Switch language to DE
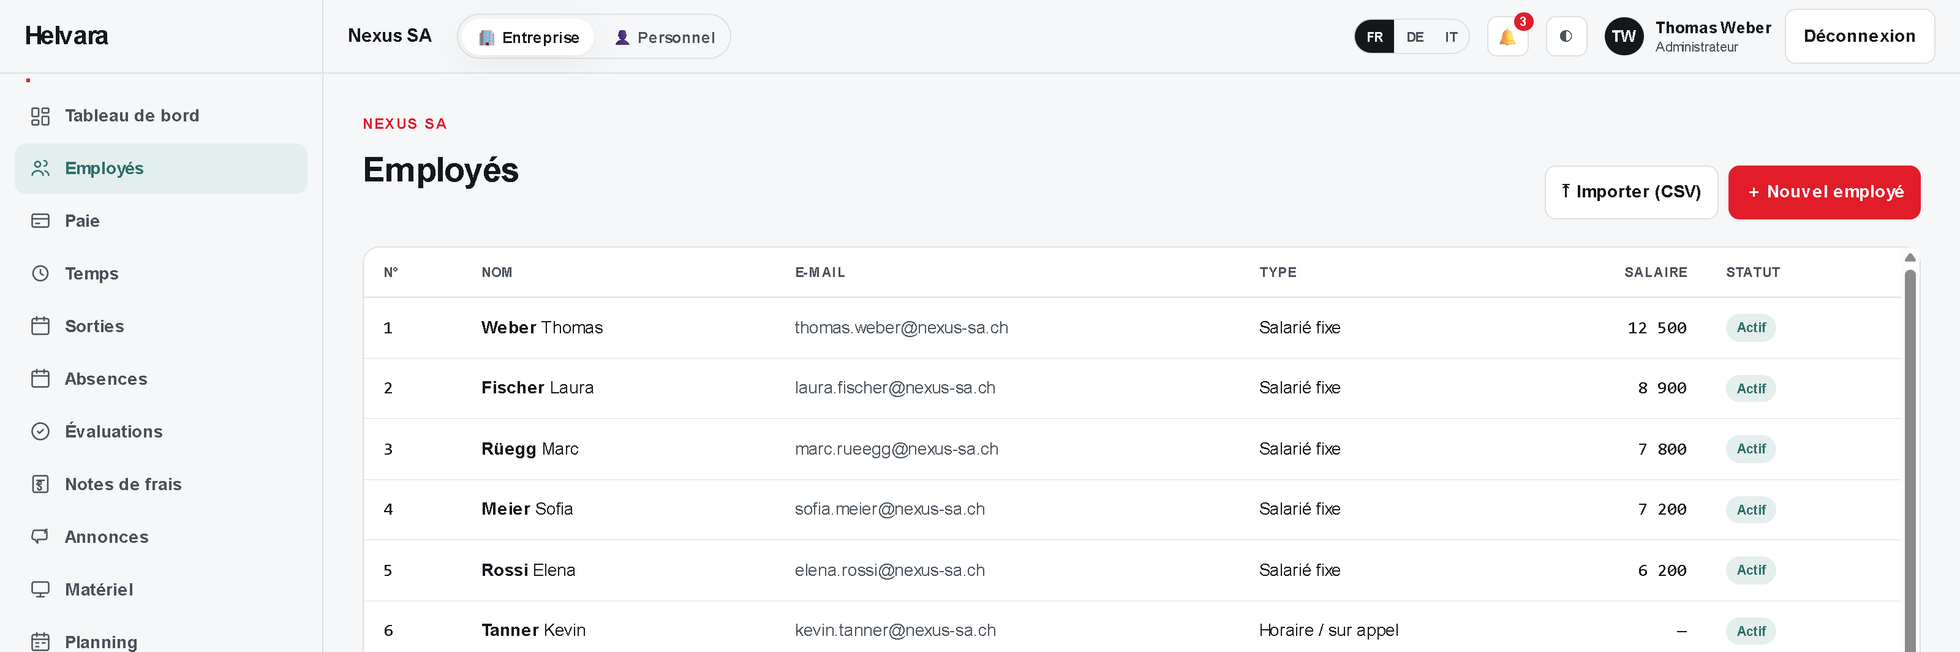The image size is (1960, 652). click(1415, 37)
